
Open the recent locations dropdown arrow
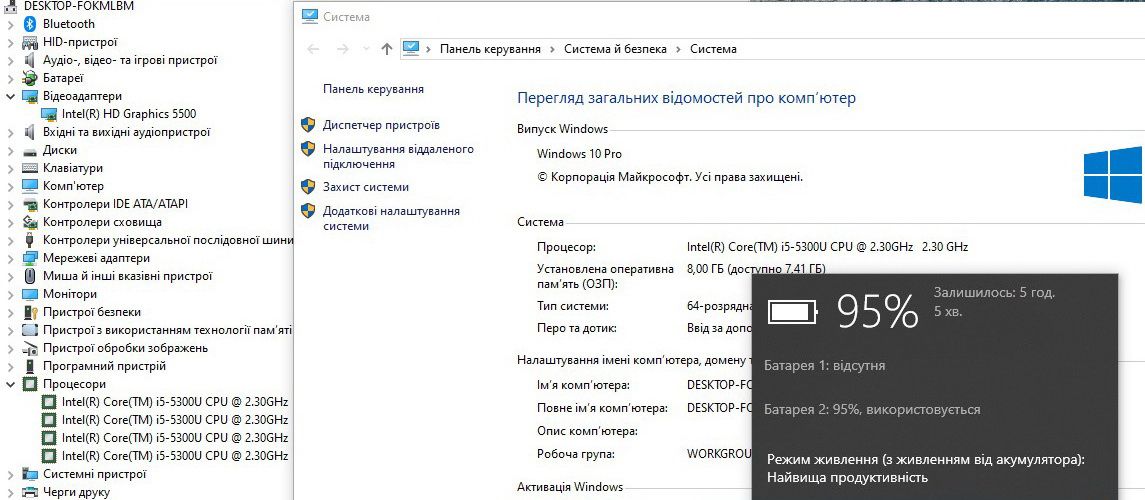tap(366, 49)
